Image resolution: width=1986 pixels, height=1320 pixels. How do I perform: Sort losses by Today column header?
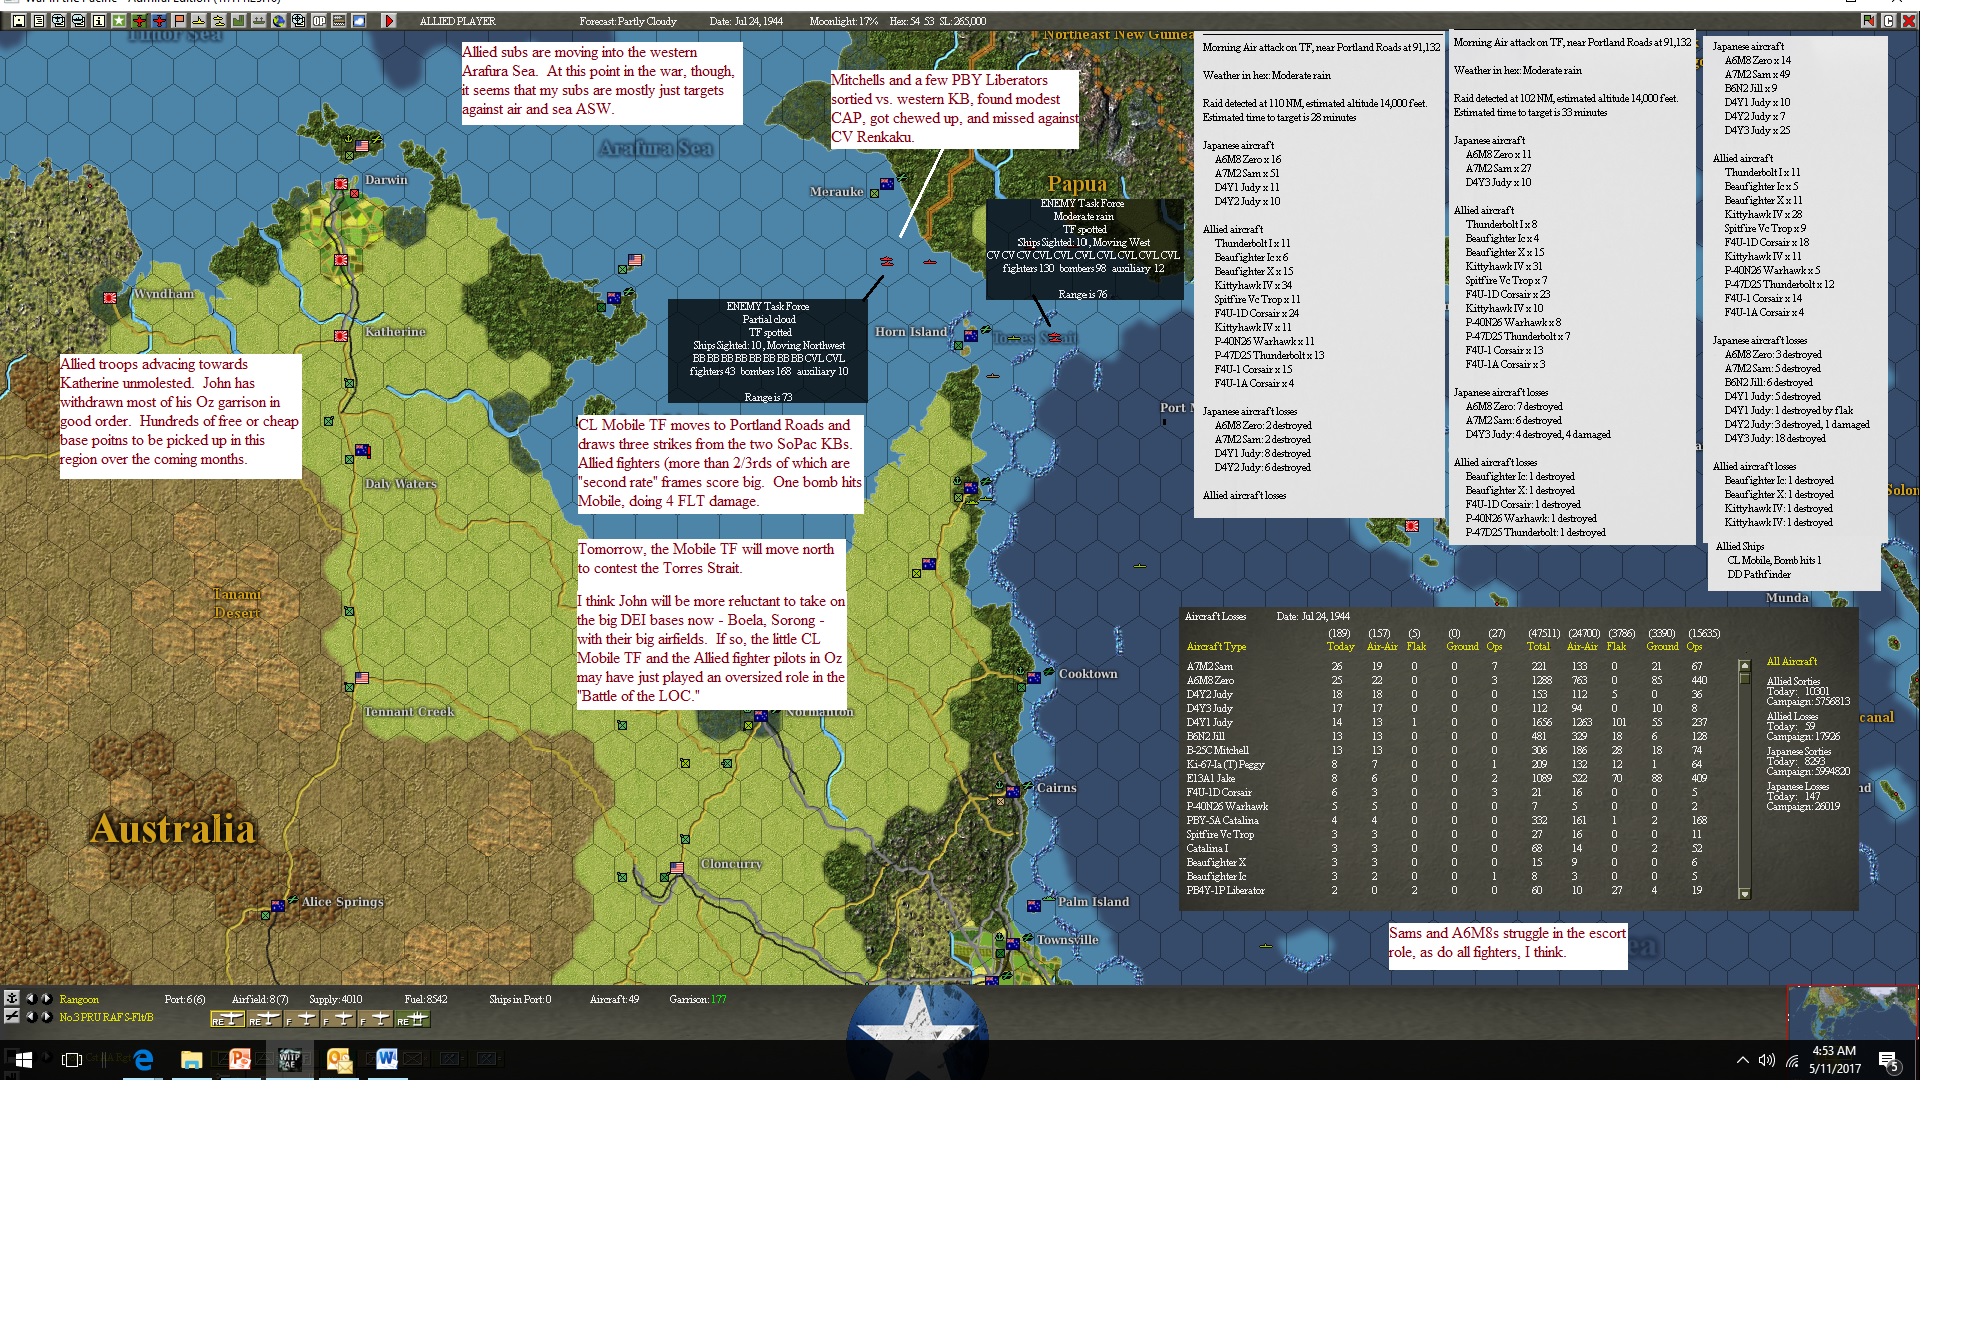click(x=1340, y=647)
